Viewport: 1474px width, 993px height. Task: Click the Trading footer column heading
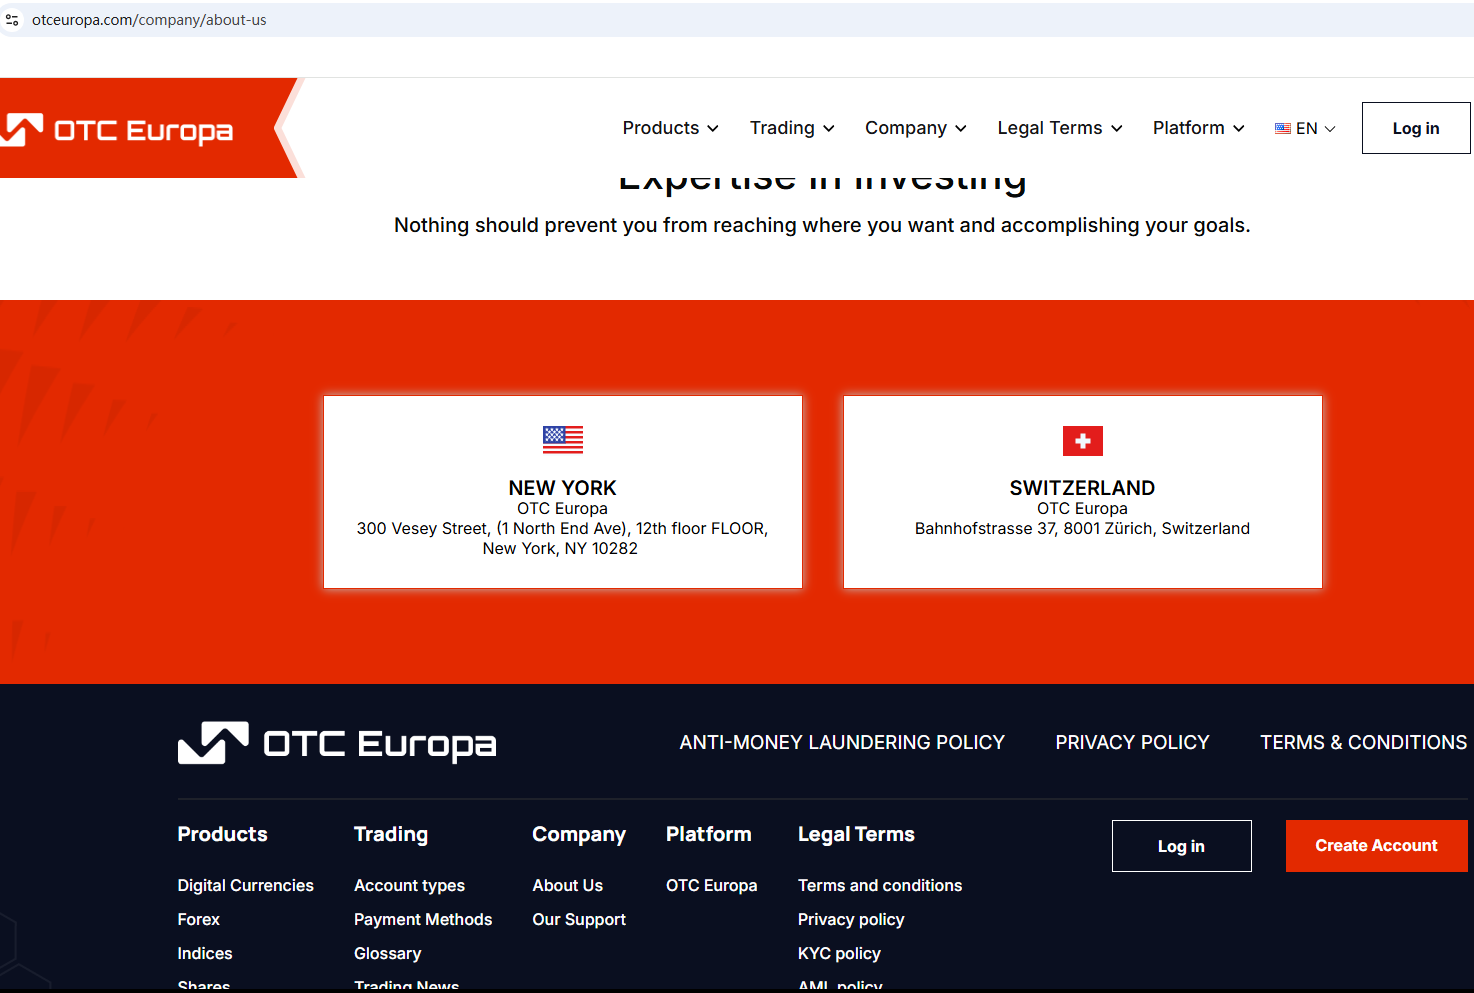pos(391,834)
